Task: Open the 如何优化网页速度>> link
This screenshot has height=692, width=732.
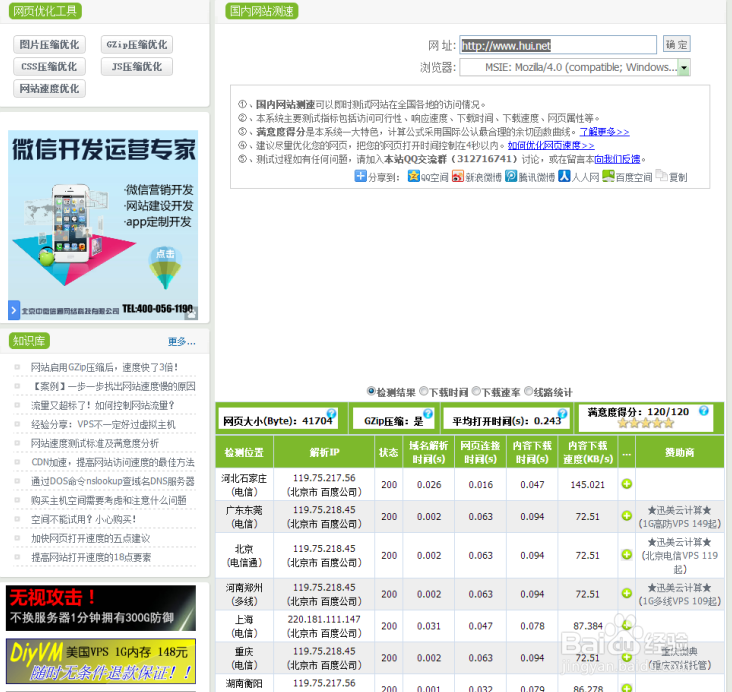Action: (x=551, y=145)
